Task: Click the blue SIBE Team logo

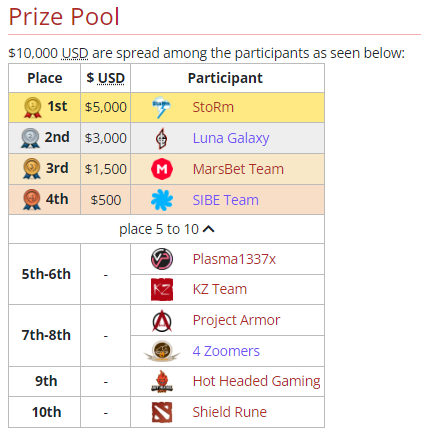Action: pos(162,200)
